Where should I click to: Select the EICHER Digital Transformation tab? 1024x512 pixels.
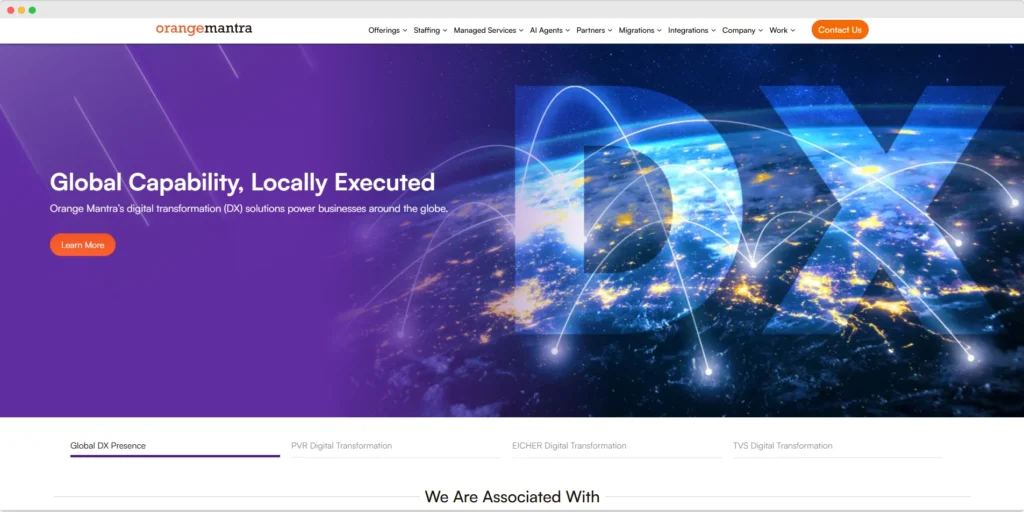coord(616,446)
